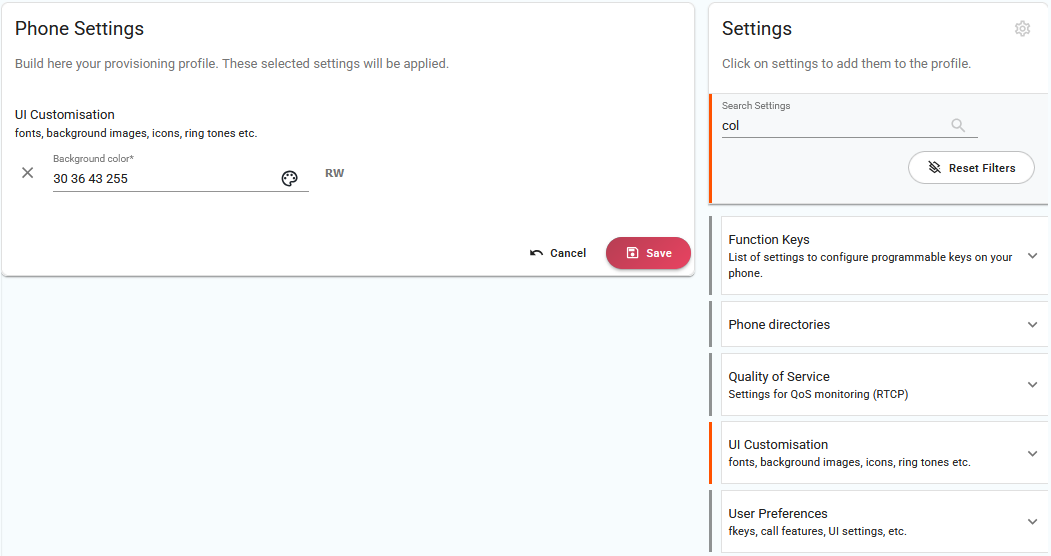Select the Phone directories category title

coord(779,325)
